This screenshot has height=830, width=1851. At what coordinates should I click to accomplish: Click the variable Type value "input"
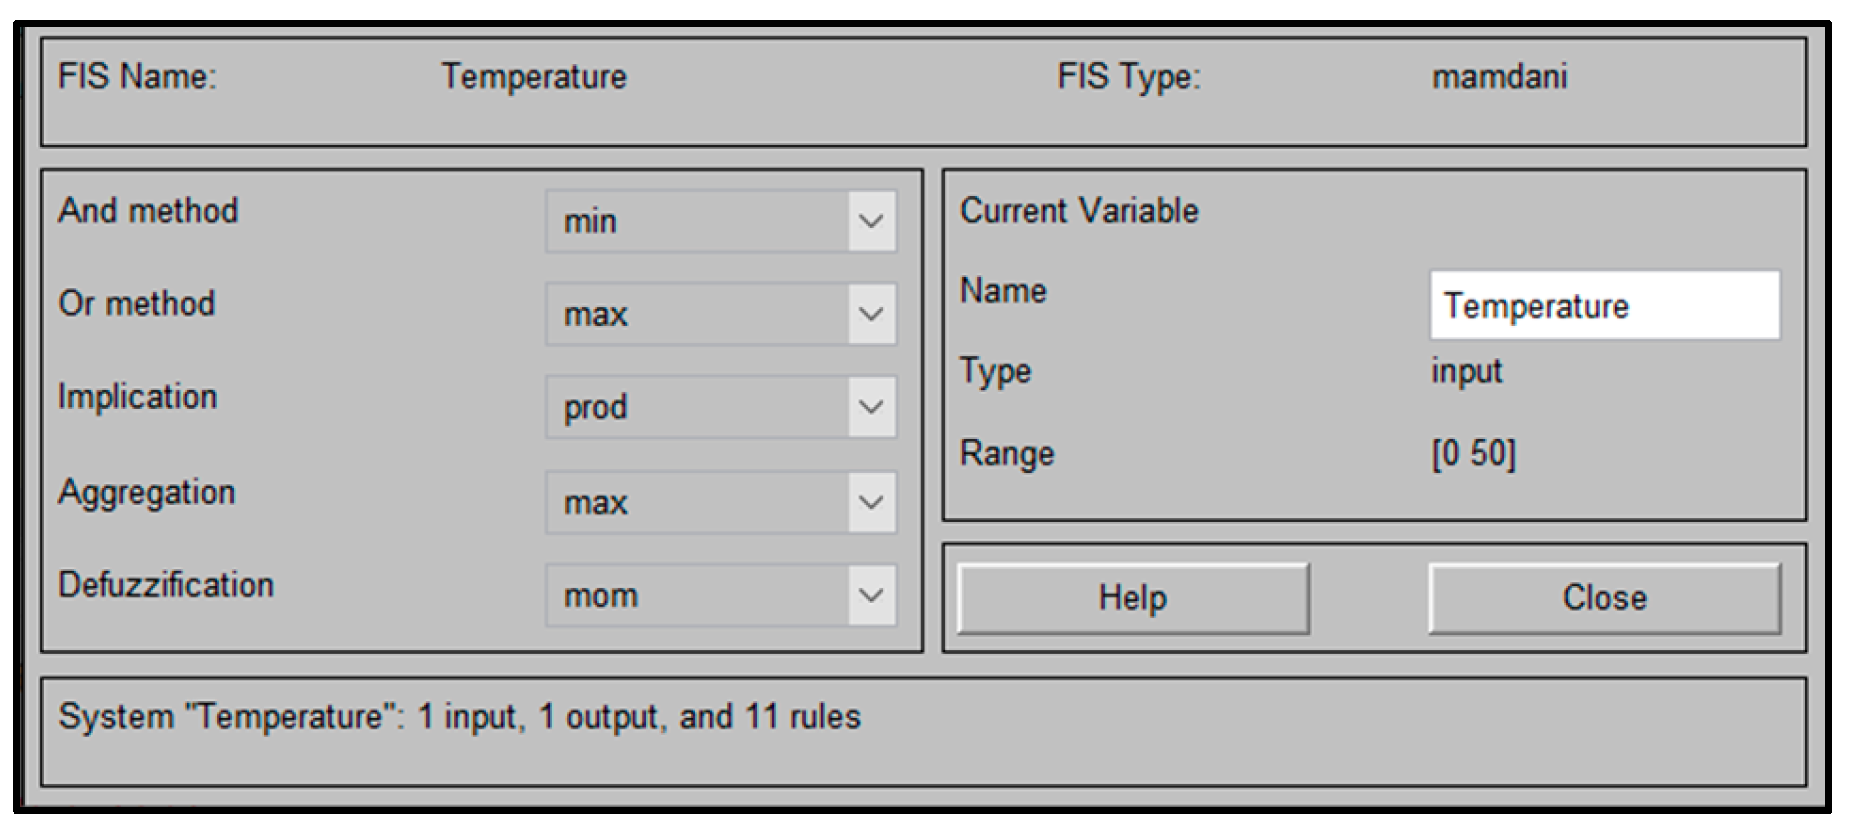(x=1466, y=371)
